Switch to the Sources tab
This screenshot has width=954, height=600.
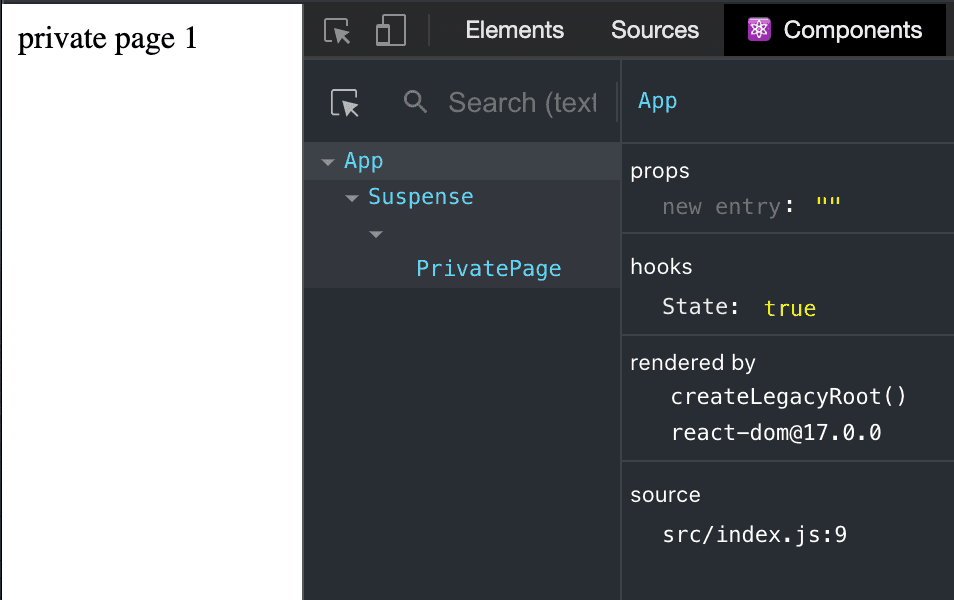(x=655, y=30)
